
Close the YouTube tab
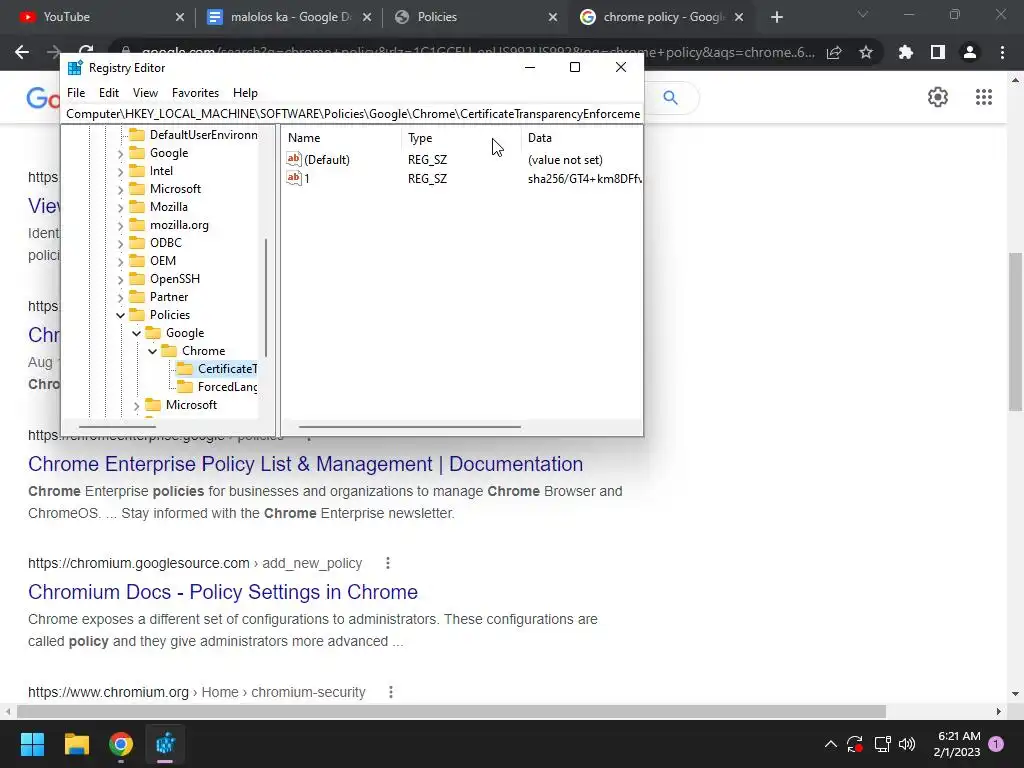point(180,18)
